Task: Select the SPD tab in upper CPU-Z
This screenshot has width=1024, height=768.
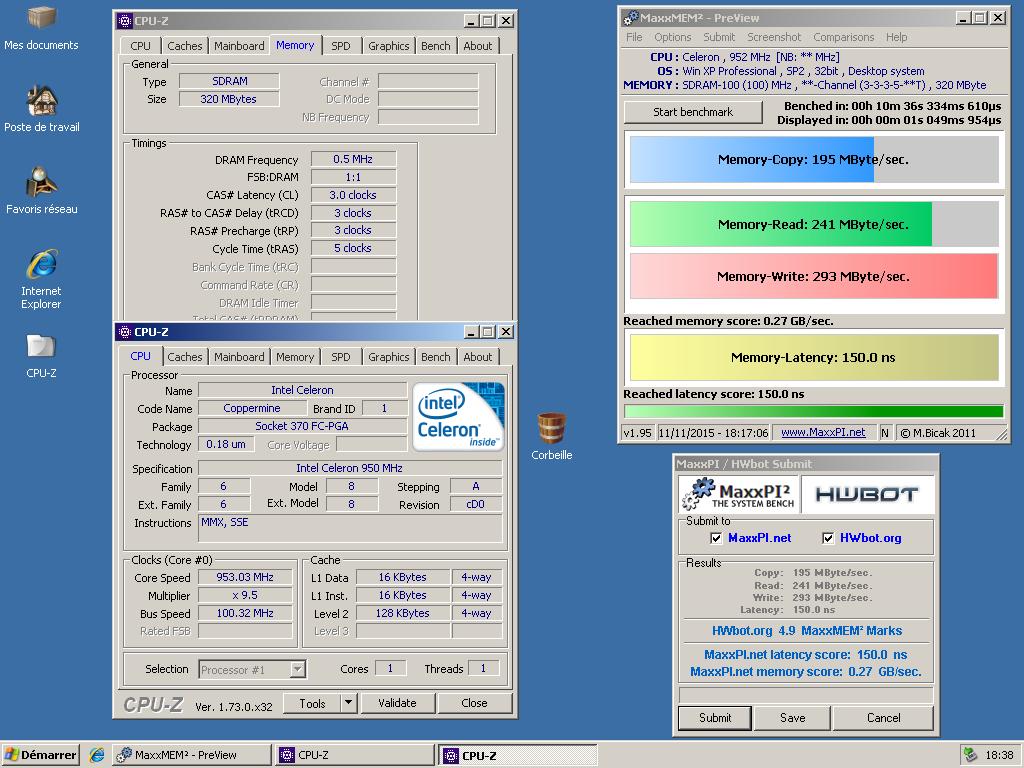Action: [x=341, y=46]
